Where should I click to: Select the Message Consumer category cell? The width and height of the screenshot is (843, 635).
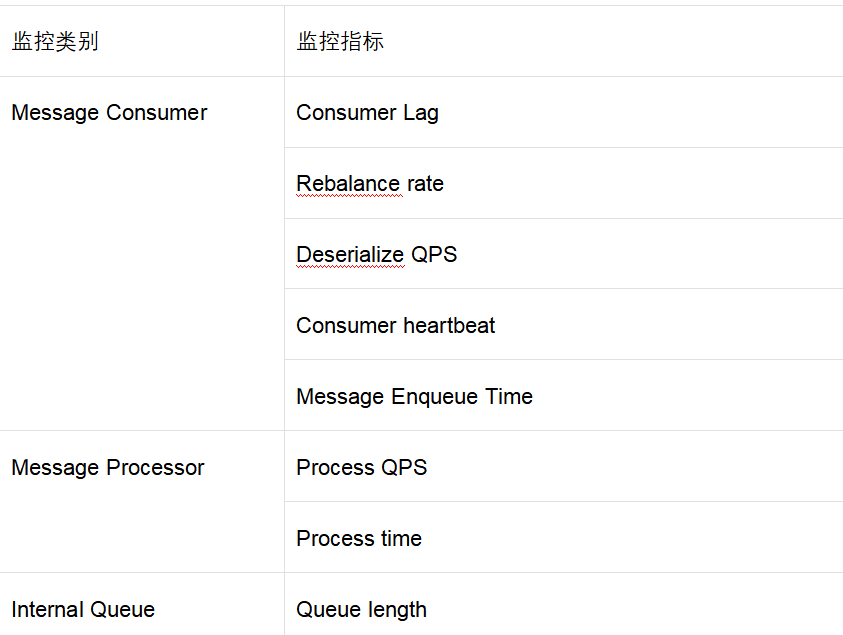tap(109, 113)
